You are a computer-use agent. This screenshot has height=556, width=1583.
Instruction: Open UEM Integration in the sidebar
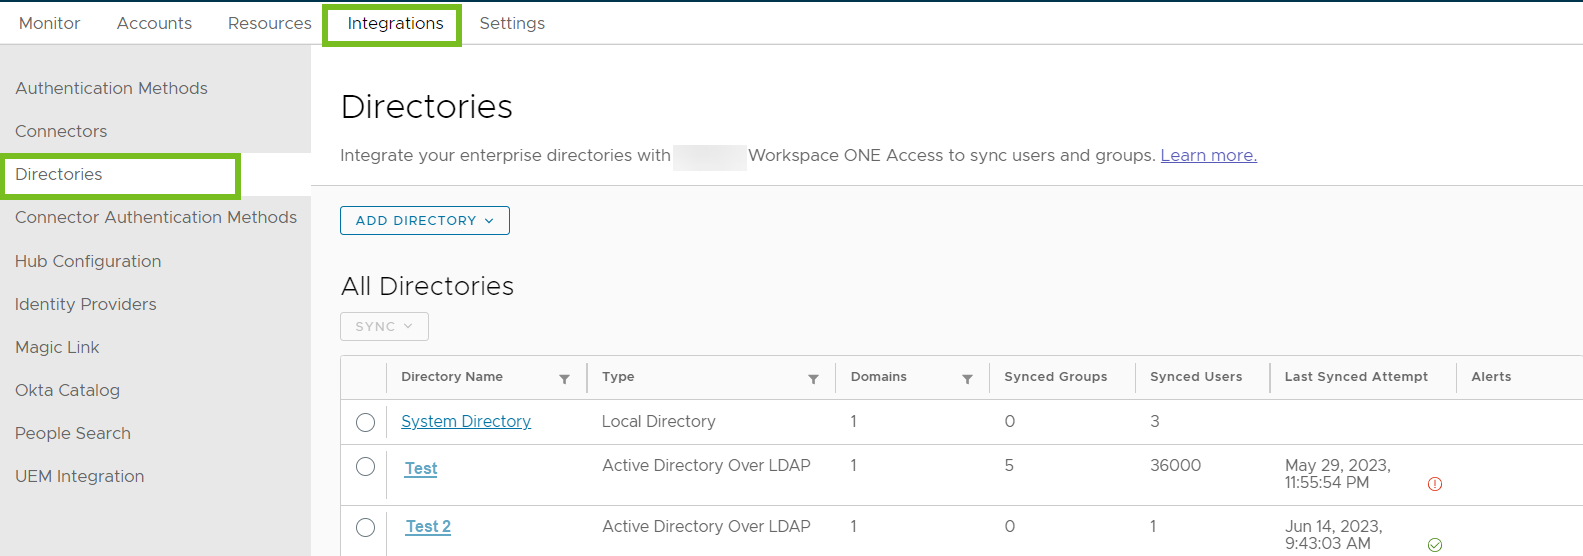80,476
